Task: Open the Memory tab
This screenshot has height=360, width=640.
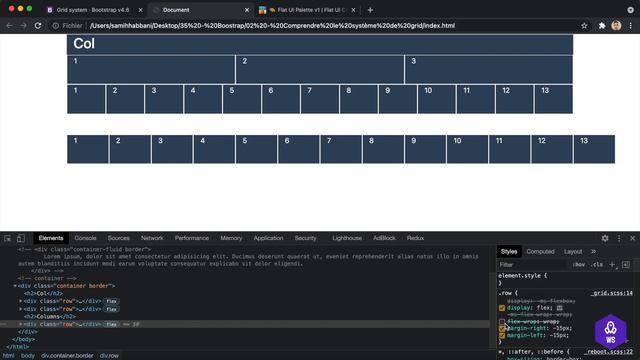Action: tap(231, 238)
